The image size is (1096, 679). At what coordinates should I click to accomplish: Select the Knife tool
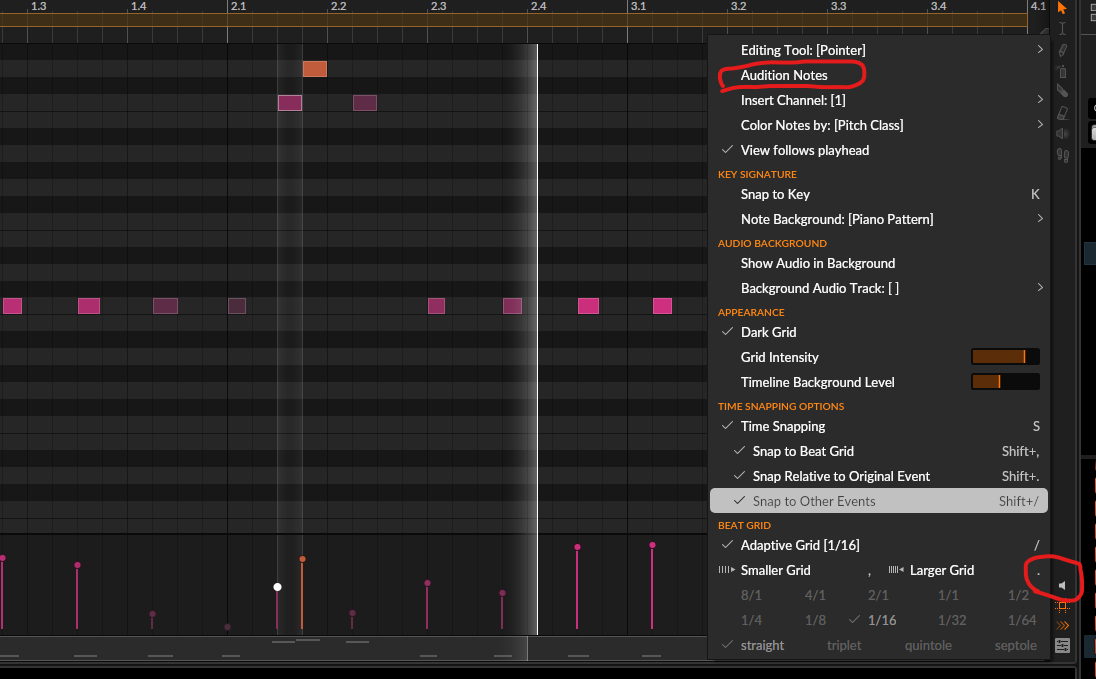point(1062,90)
